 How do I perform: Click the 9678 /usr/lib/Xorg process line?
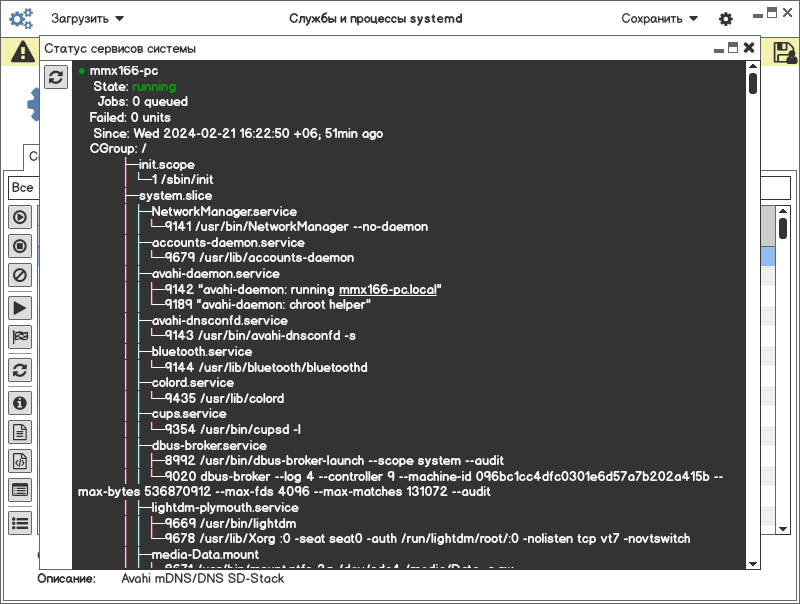427,539
